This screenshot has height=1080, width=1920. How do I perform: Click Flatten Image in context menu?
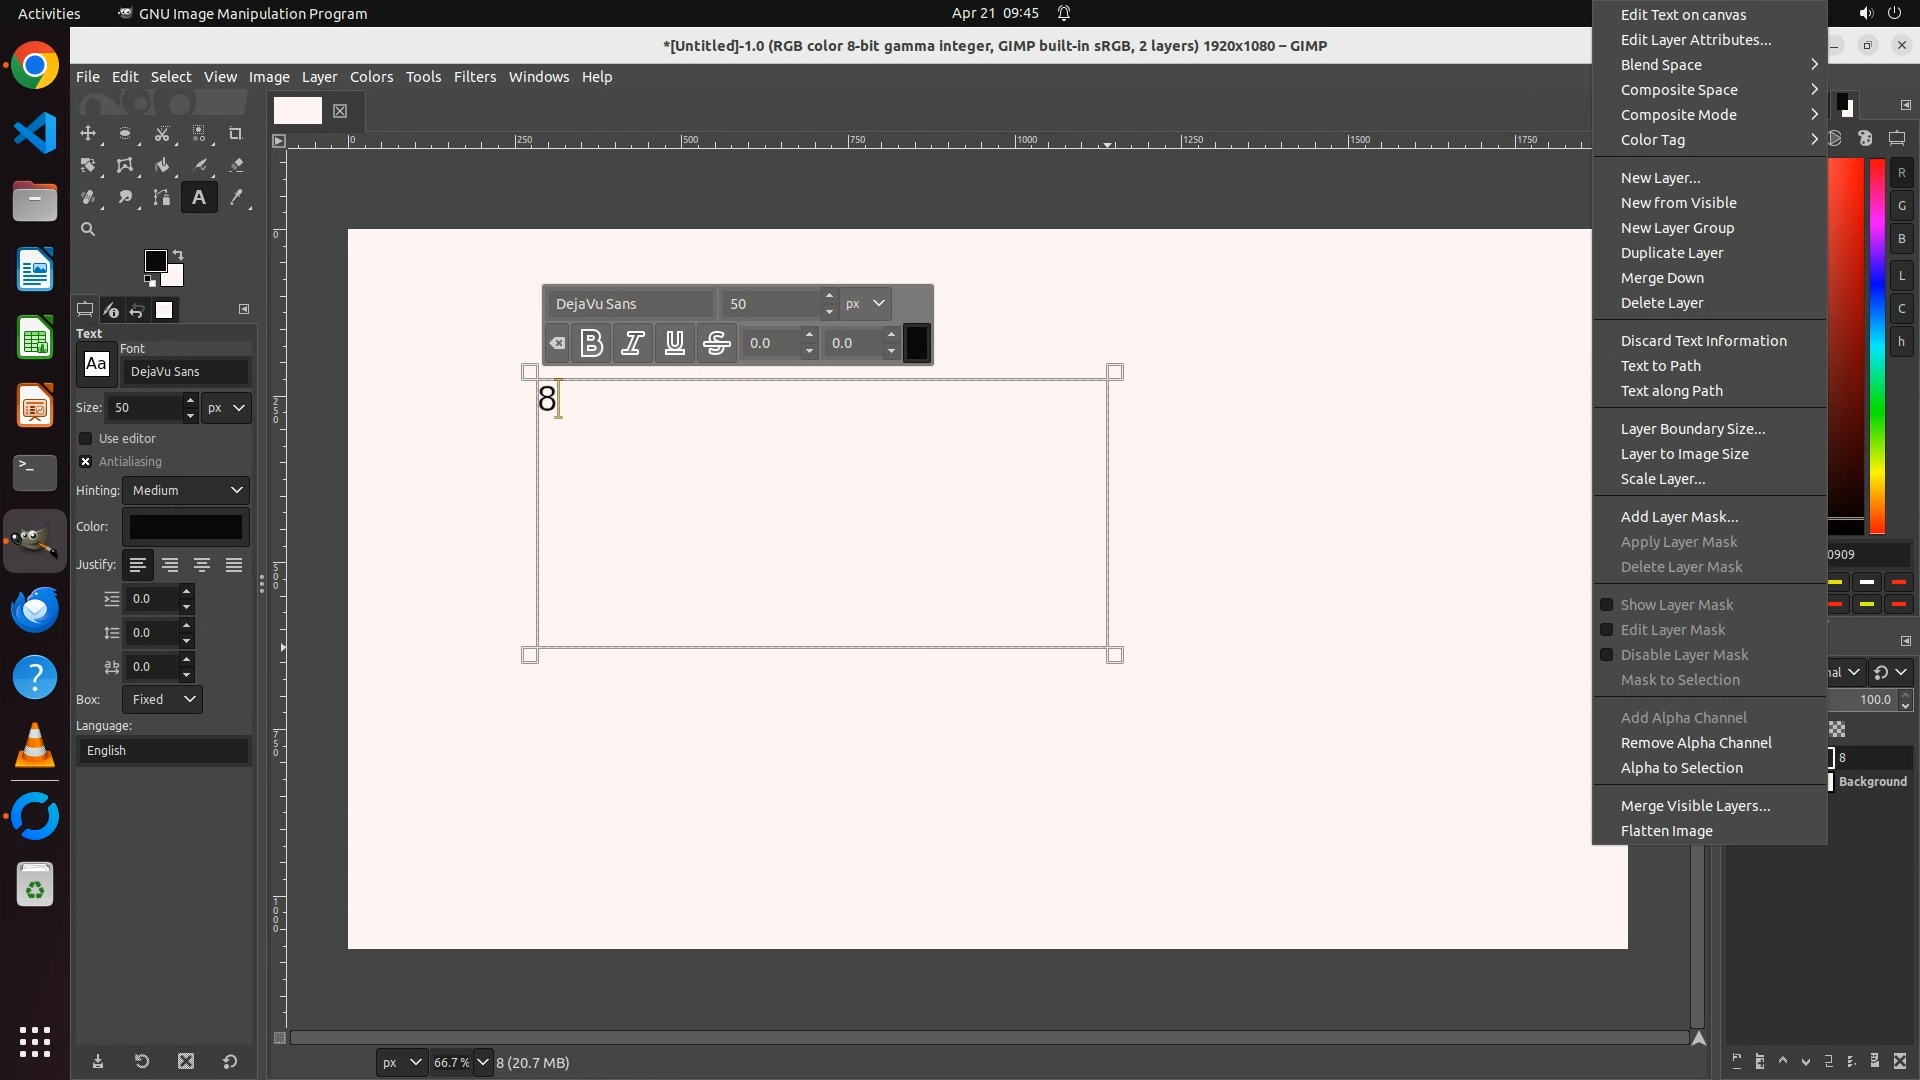1666,831
